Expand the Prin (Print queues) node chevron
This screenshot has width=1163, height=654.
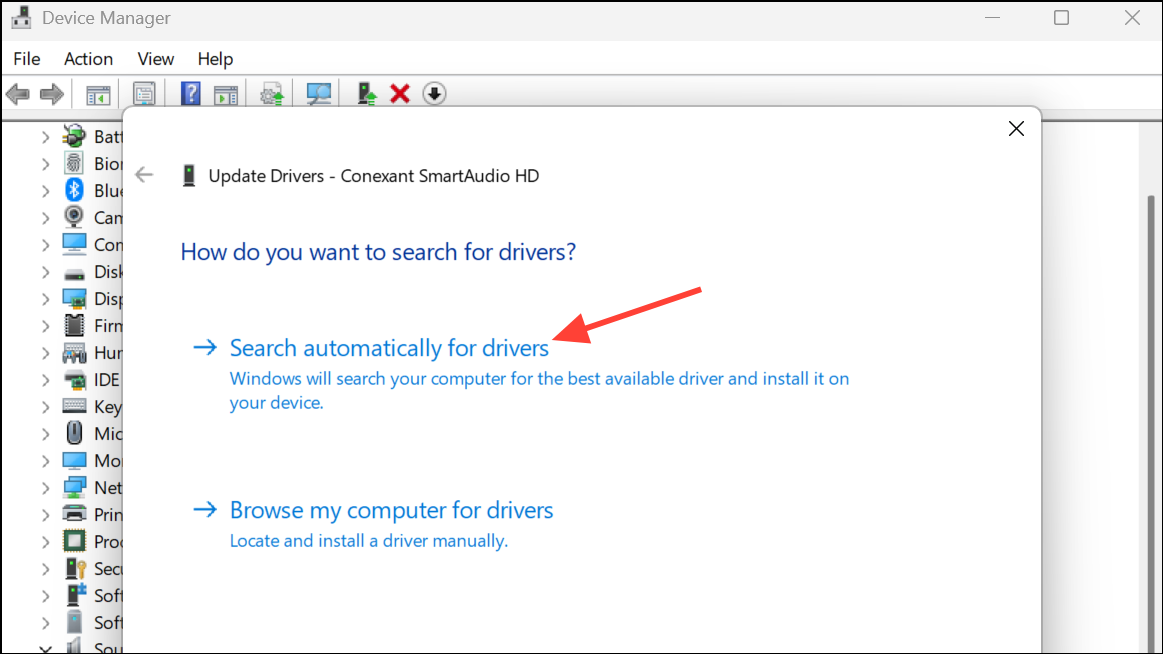point(45,515)
